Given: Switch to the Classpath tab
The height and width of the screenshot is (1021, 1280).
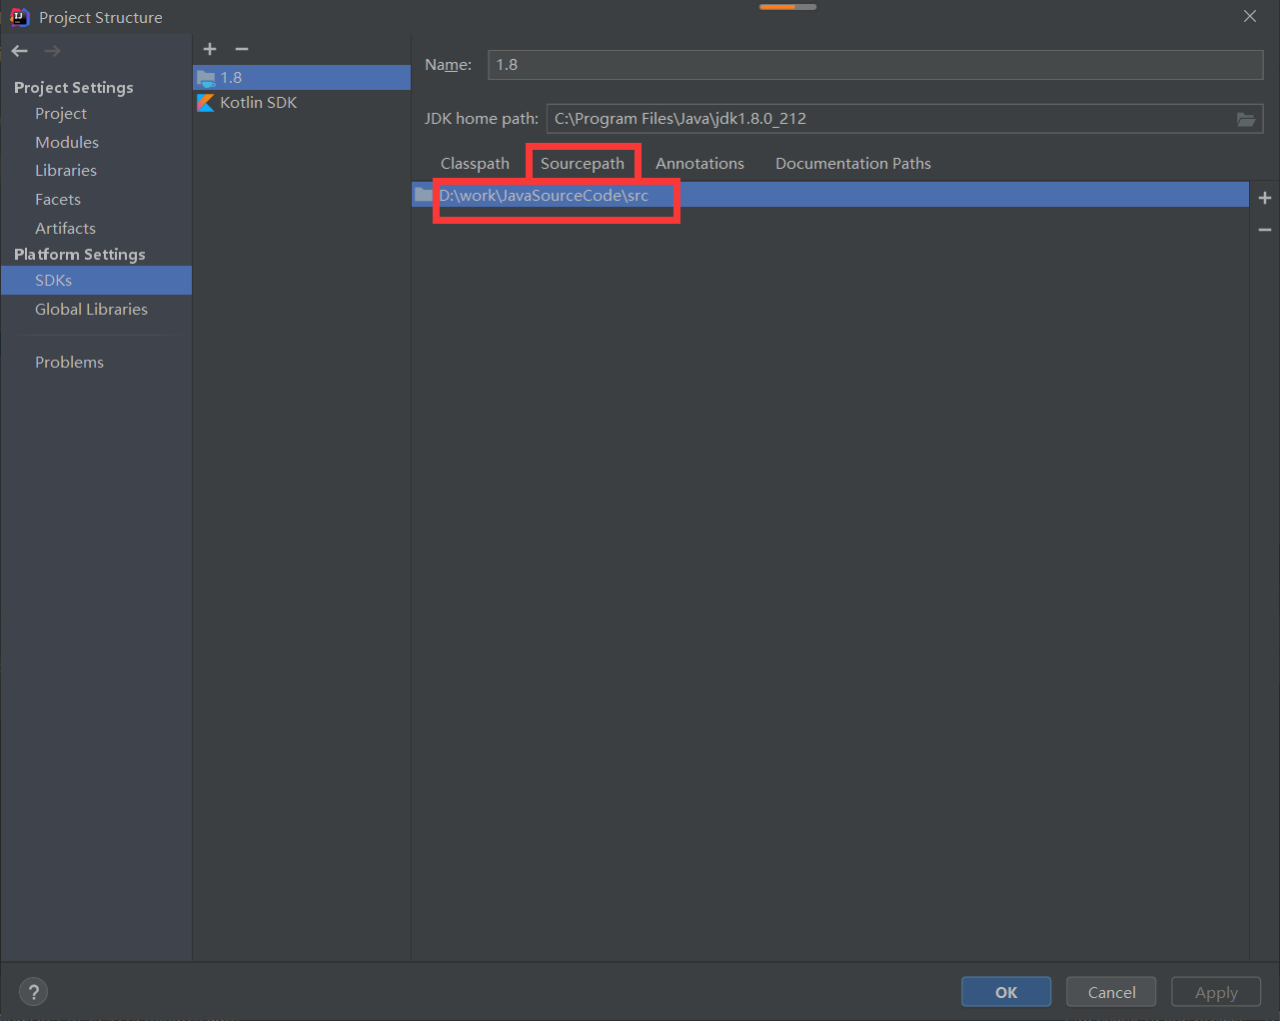Looking at the screenshot, I should tap(475, 164).
